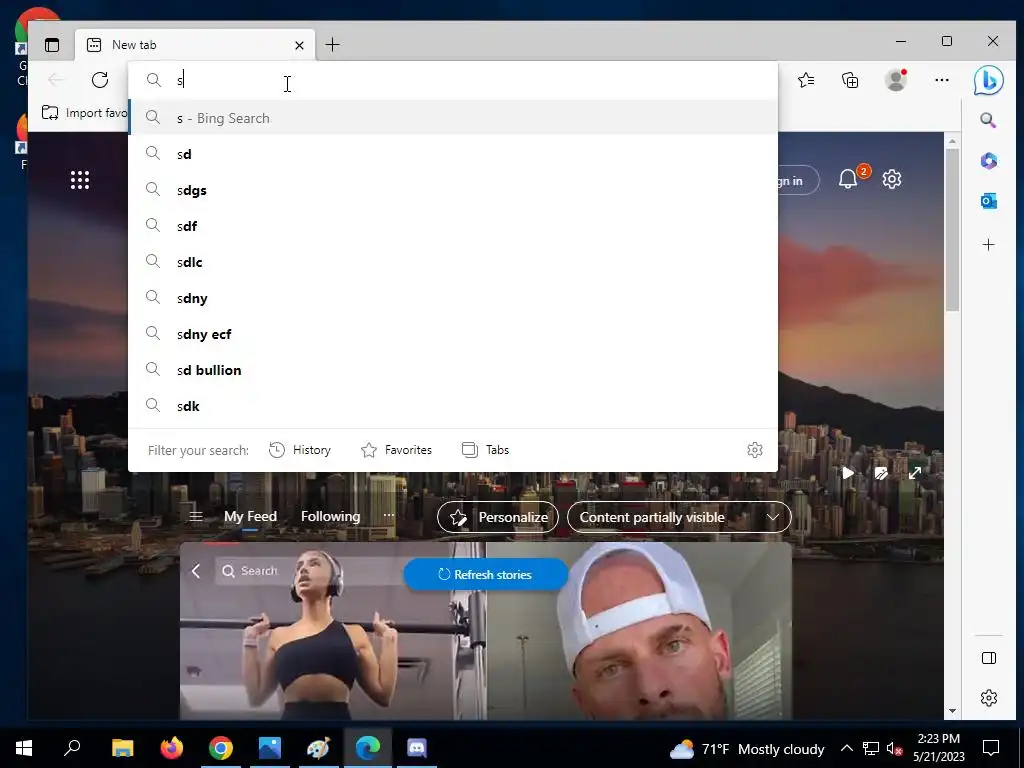Screen dimensions: 1024x768
Task: Toggle the hide sidebar icon
Action: [x=989, y=658]
